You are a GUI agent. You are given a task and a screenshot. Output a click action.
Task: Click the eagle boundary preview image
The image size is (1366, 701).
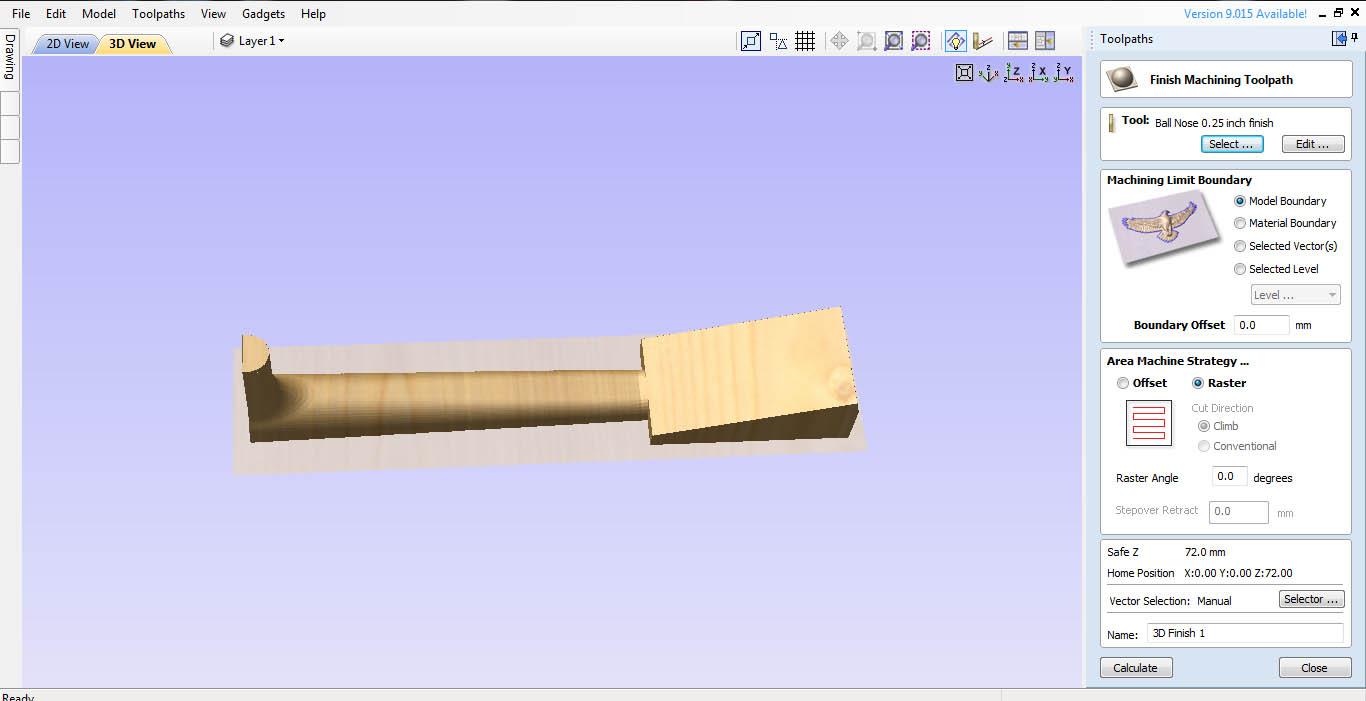(1166, 227)
